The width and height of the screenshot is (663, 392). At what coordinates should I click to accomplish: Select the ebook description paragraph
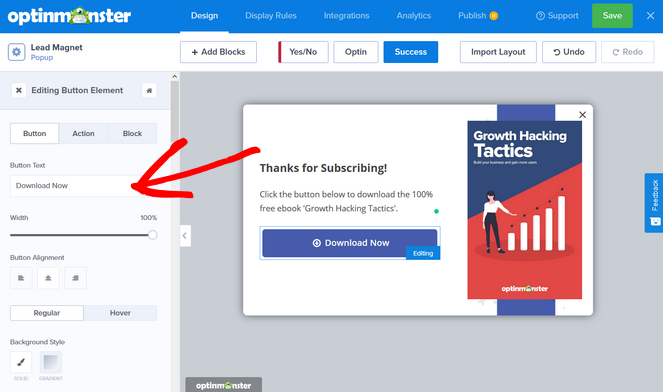coord(346,201)
